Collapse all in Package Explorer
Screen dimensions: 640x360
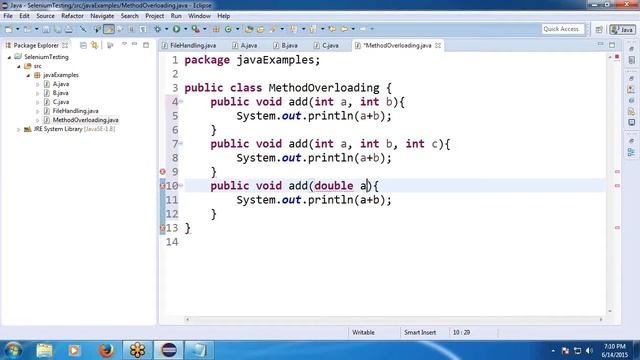[83, 45]
